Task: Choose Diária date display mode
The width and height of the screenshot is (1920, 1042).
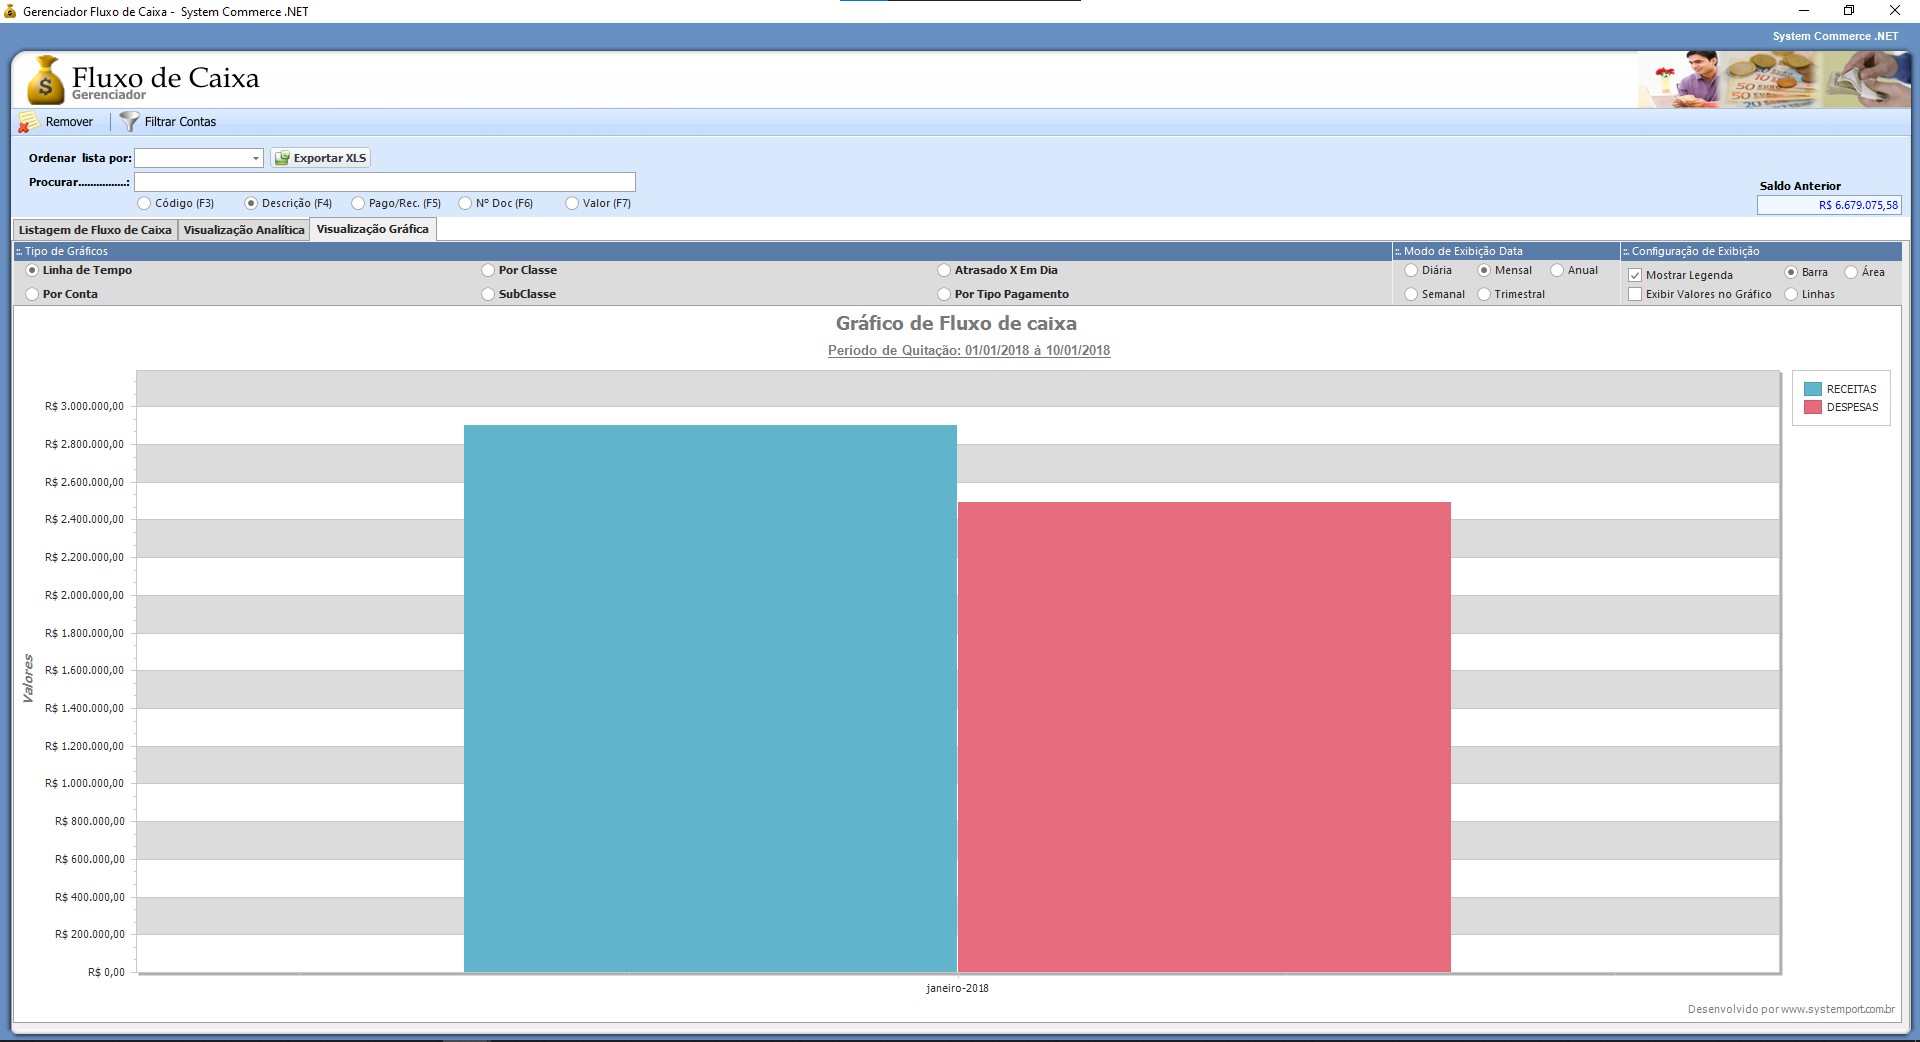Action: 1411,270
